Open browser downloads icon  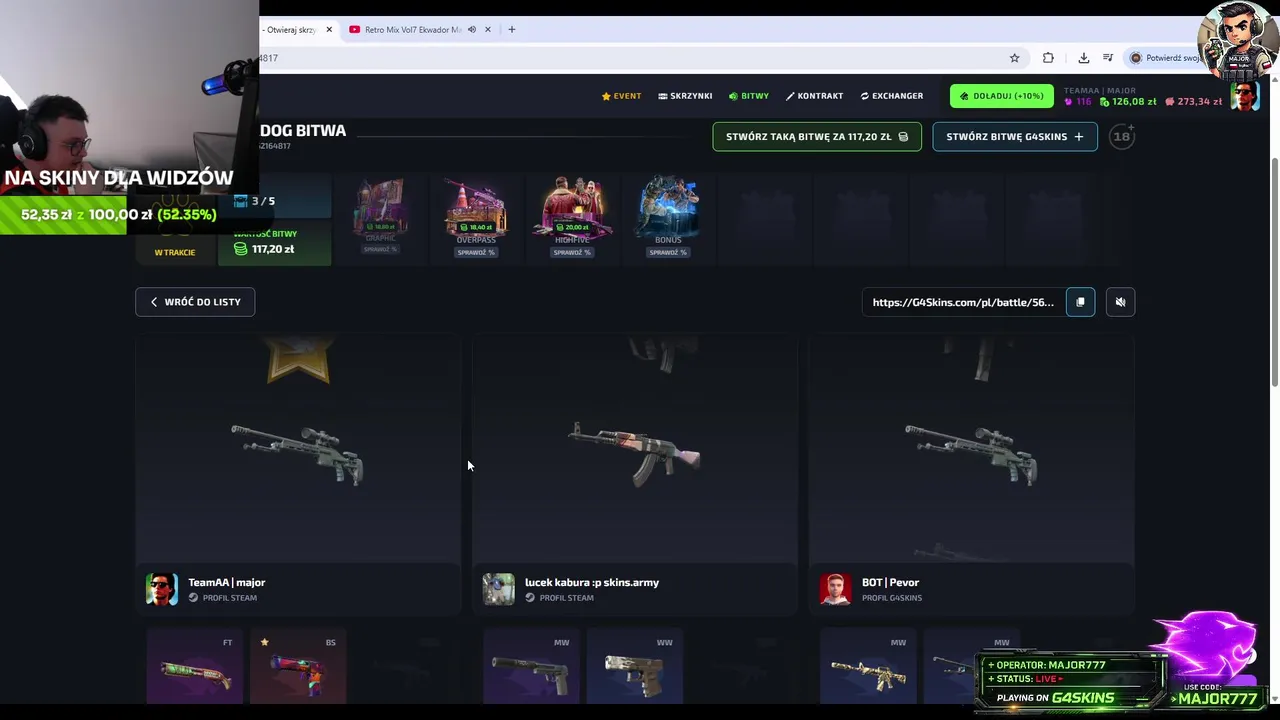[x=1083, y=58]
